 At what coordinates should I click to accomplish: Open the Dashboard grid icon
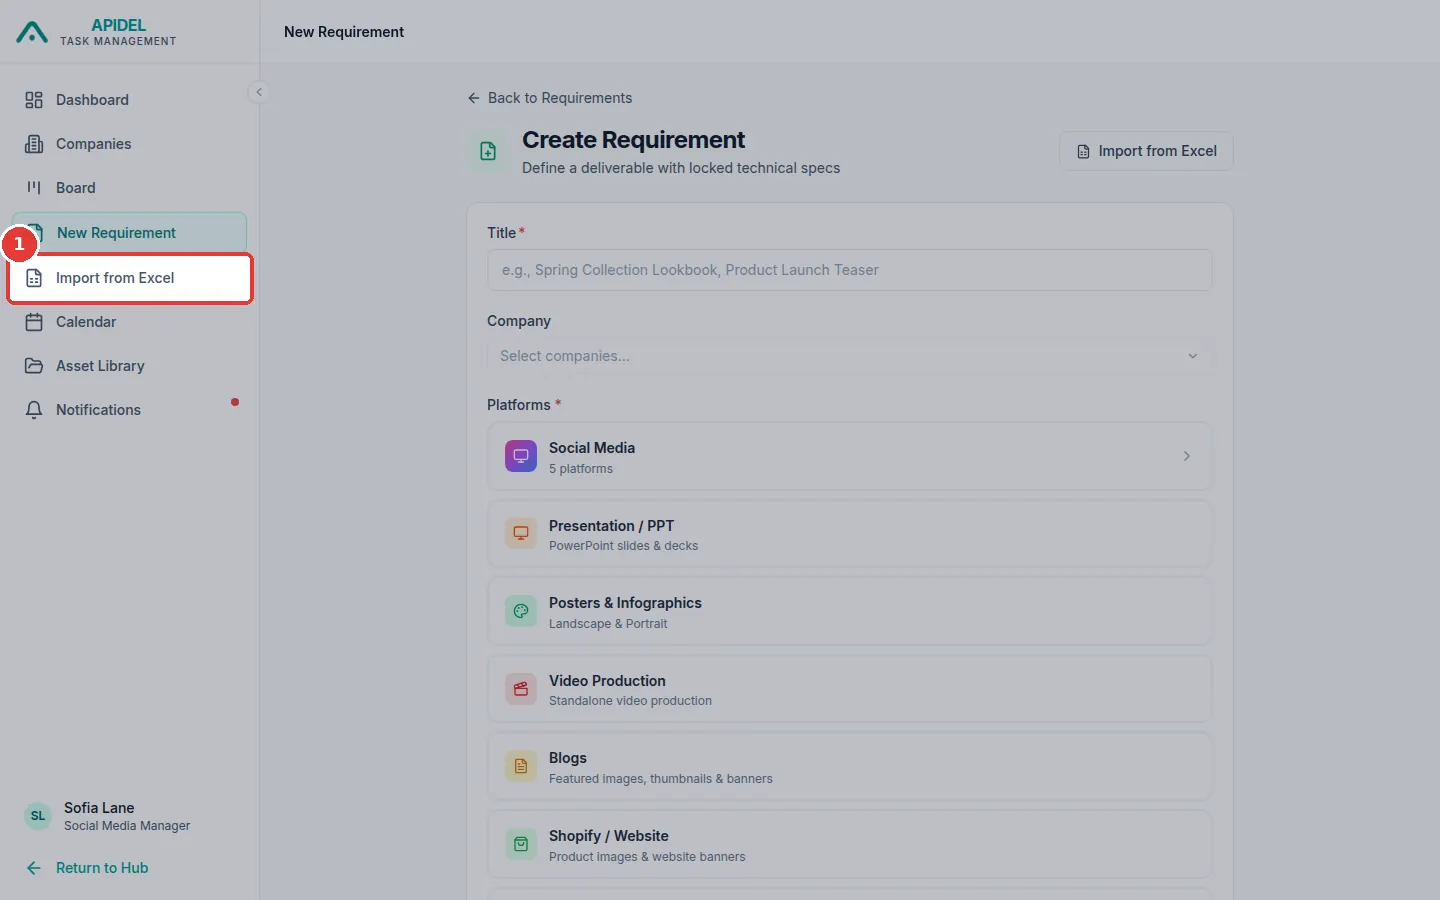[34, 100]
